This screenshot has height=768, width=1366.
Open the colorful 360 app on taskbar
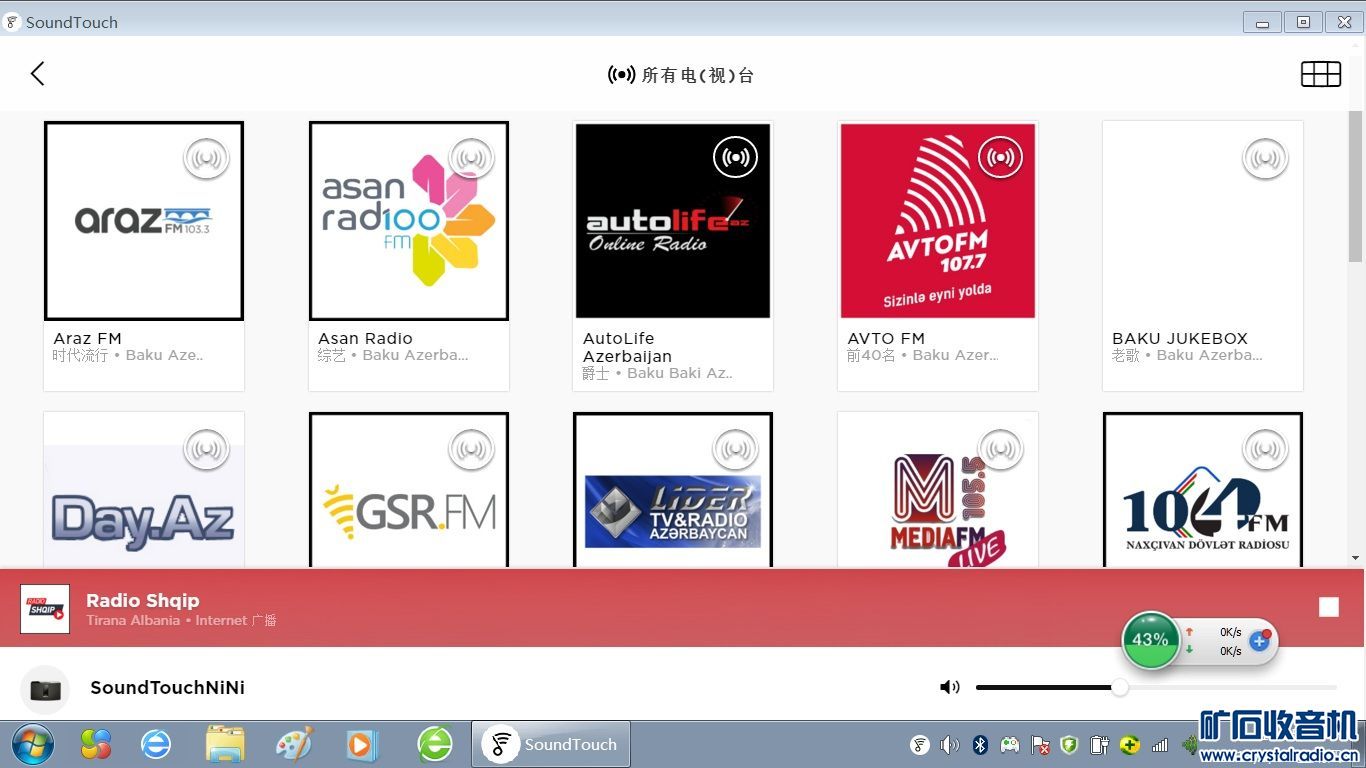point(96,744)
